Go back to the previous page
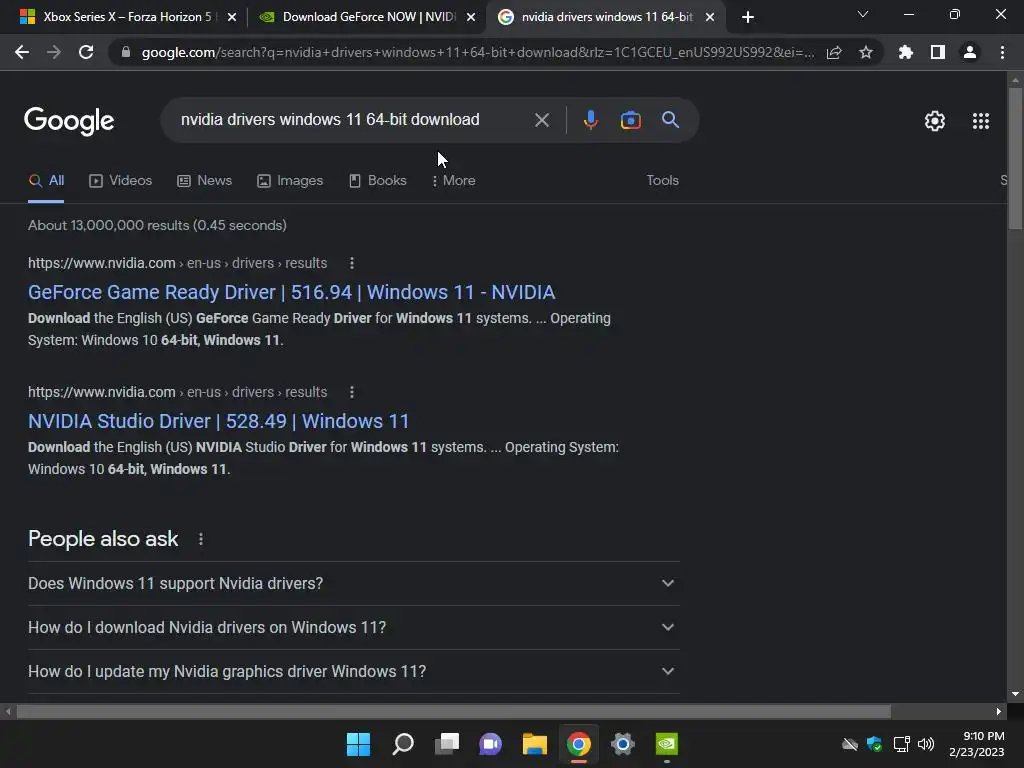The image size is (1024, 768). pyautogui.click(x=22, y=52)
